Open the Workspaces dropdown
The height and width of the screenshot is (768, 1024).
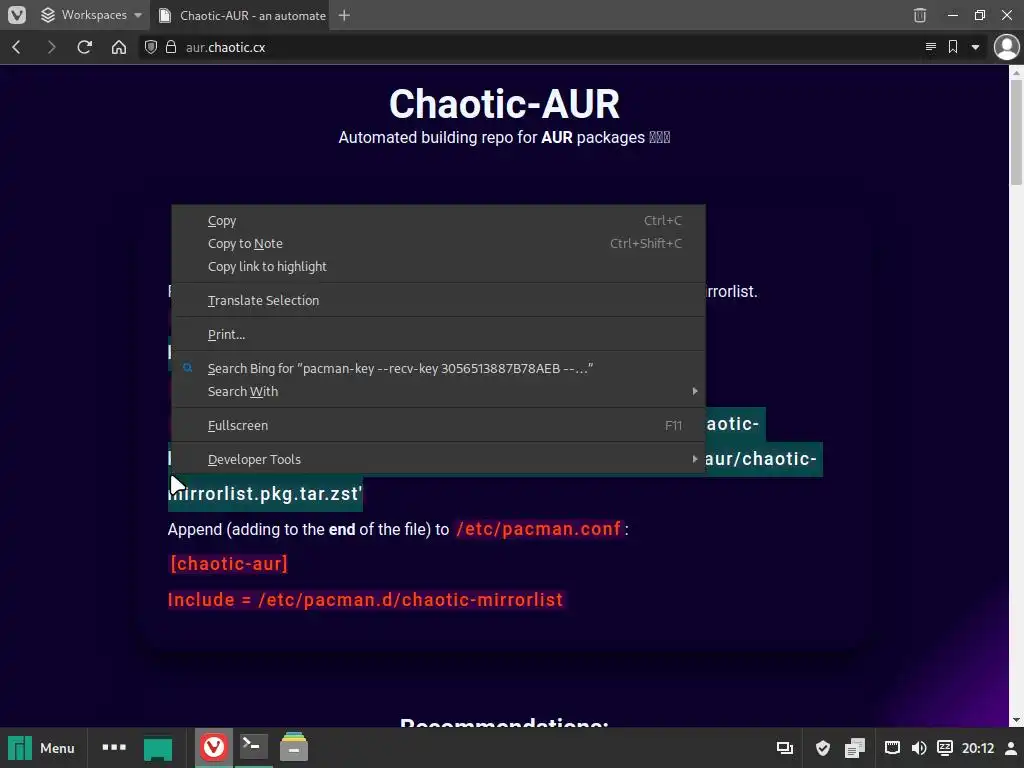(91, 15)
